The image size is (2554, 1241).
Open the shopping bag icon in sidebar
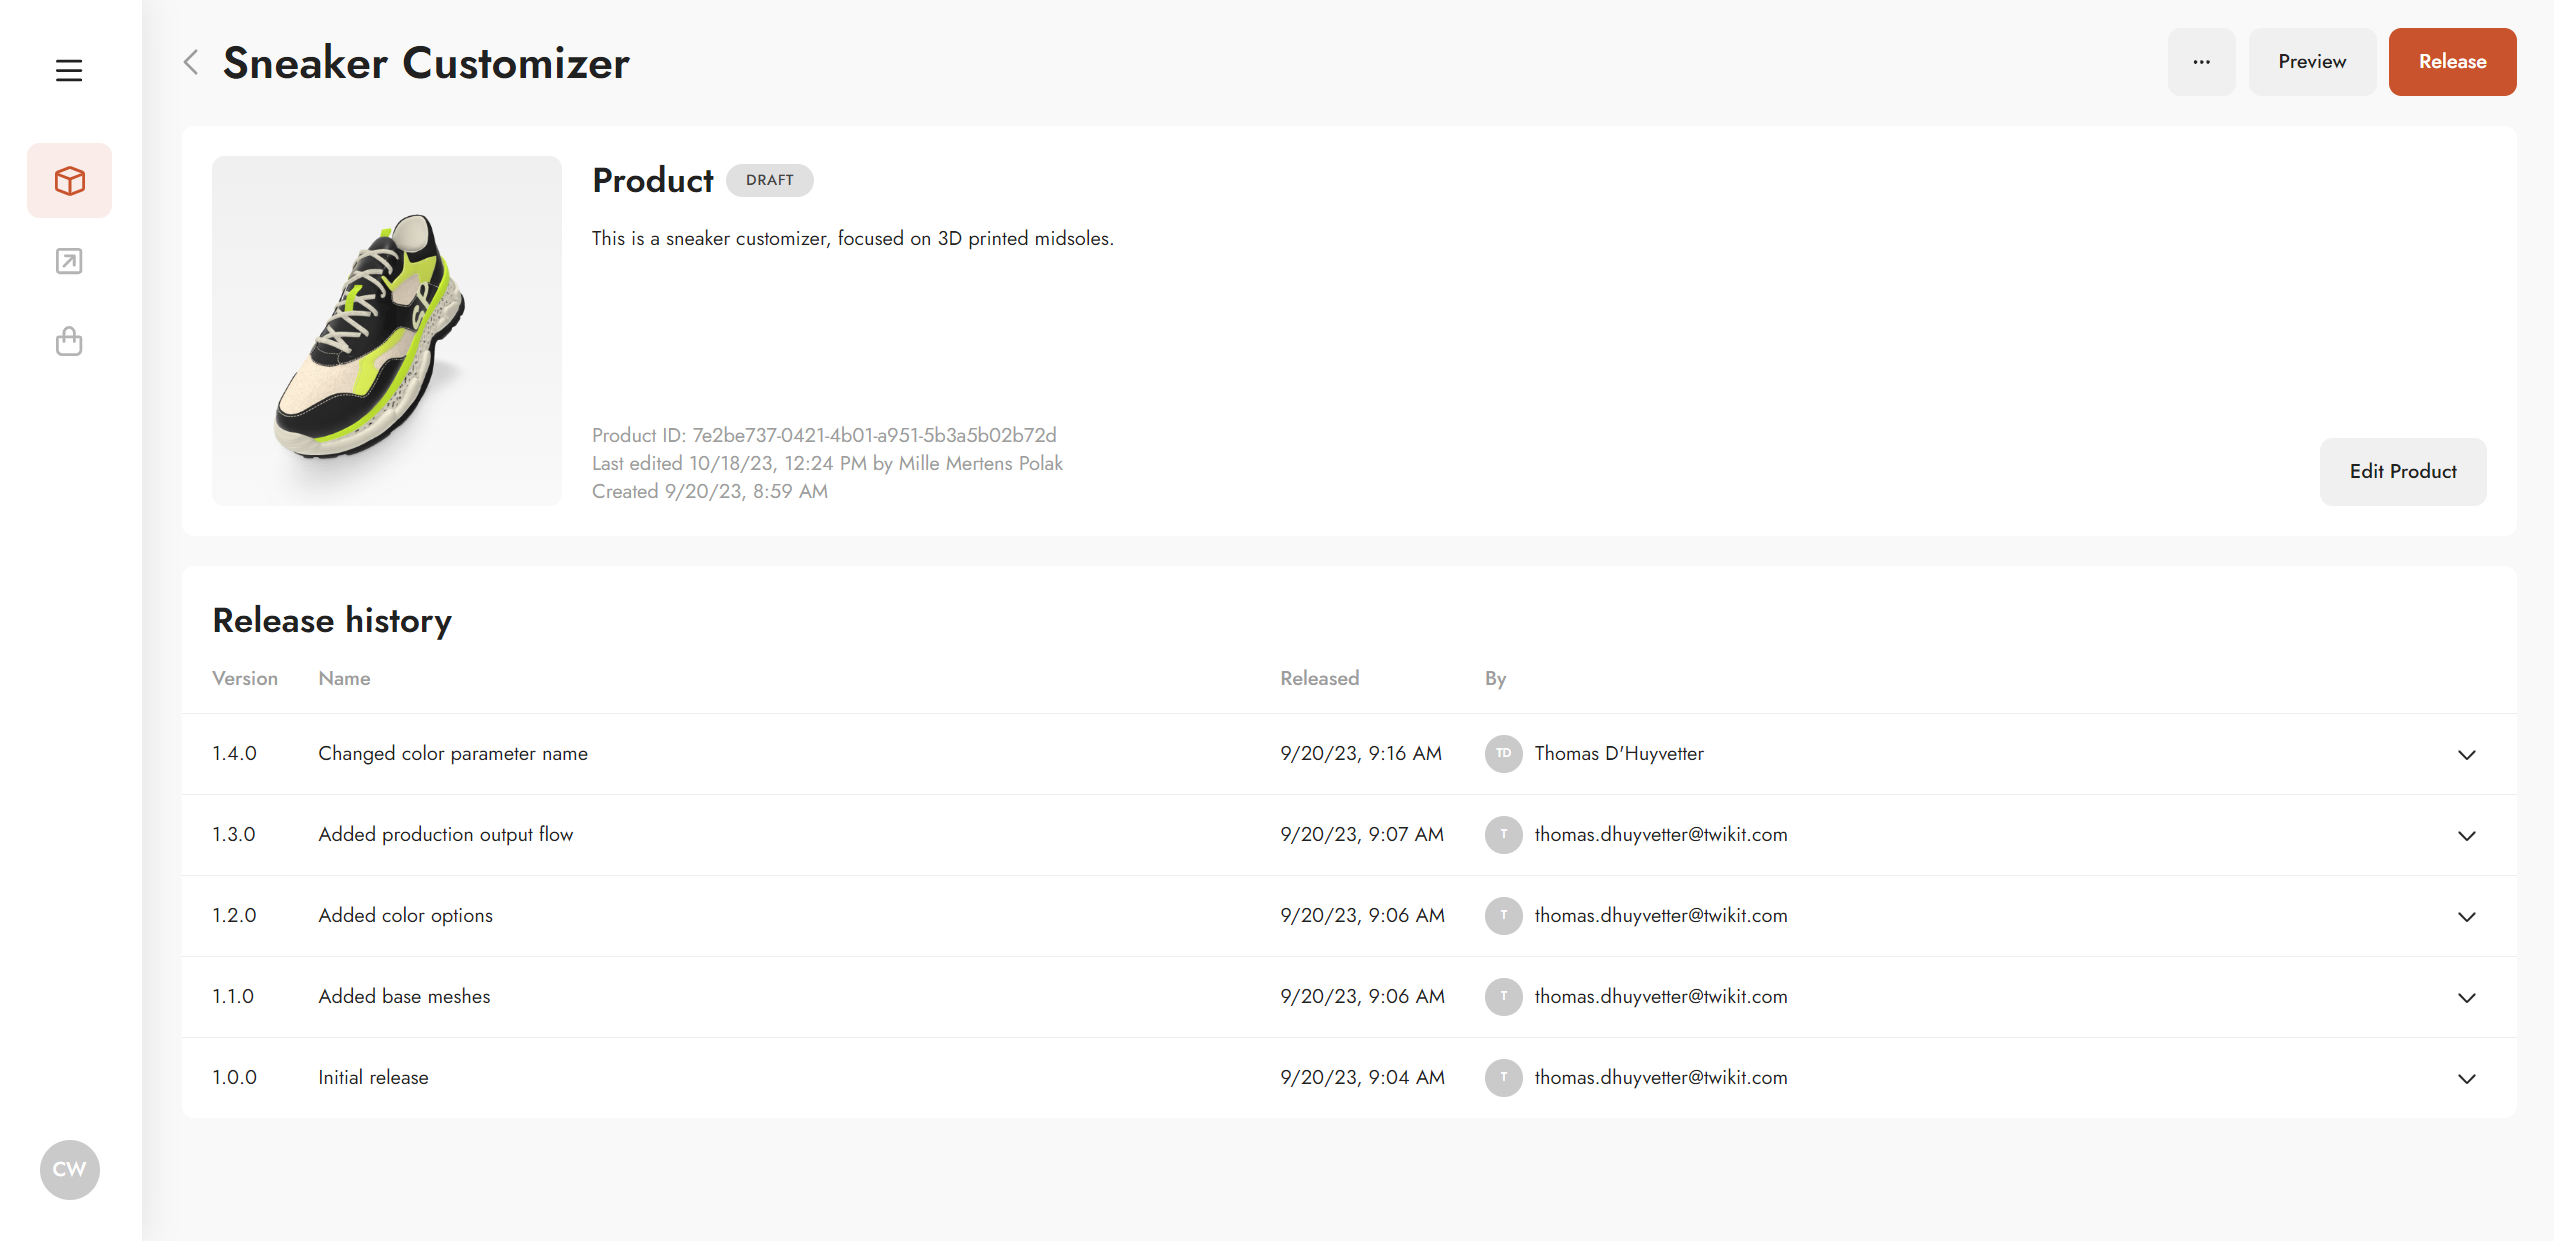point(69,342)
